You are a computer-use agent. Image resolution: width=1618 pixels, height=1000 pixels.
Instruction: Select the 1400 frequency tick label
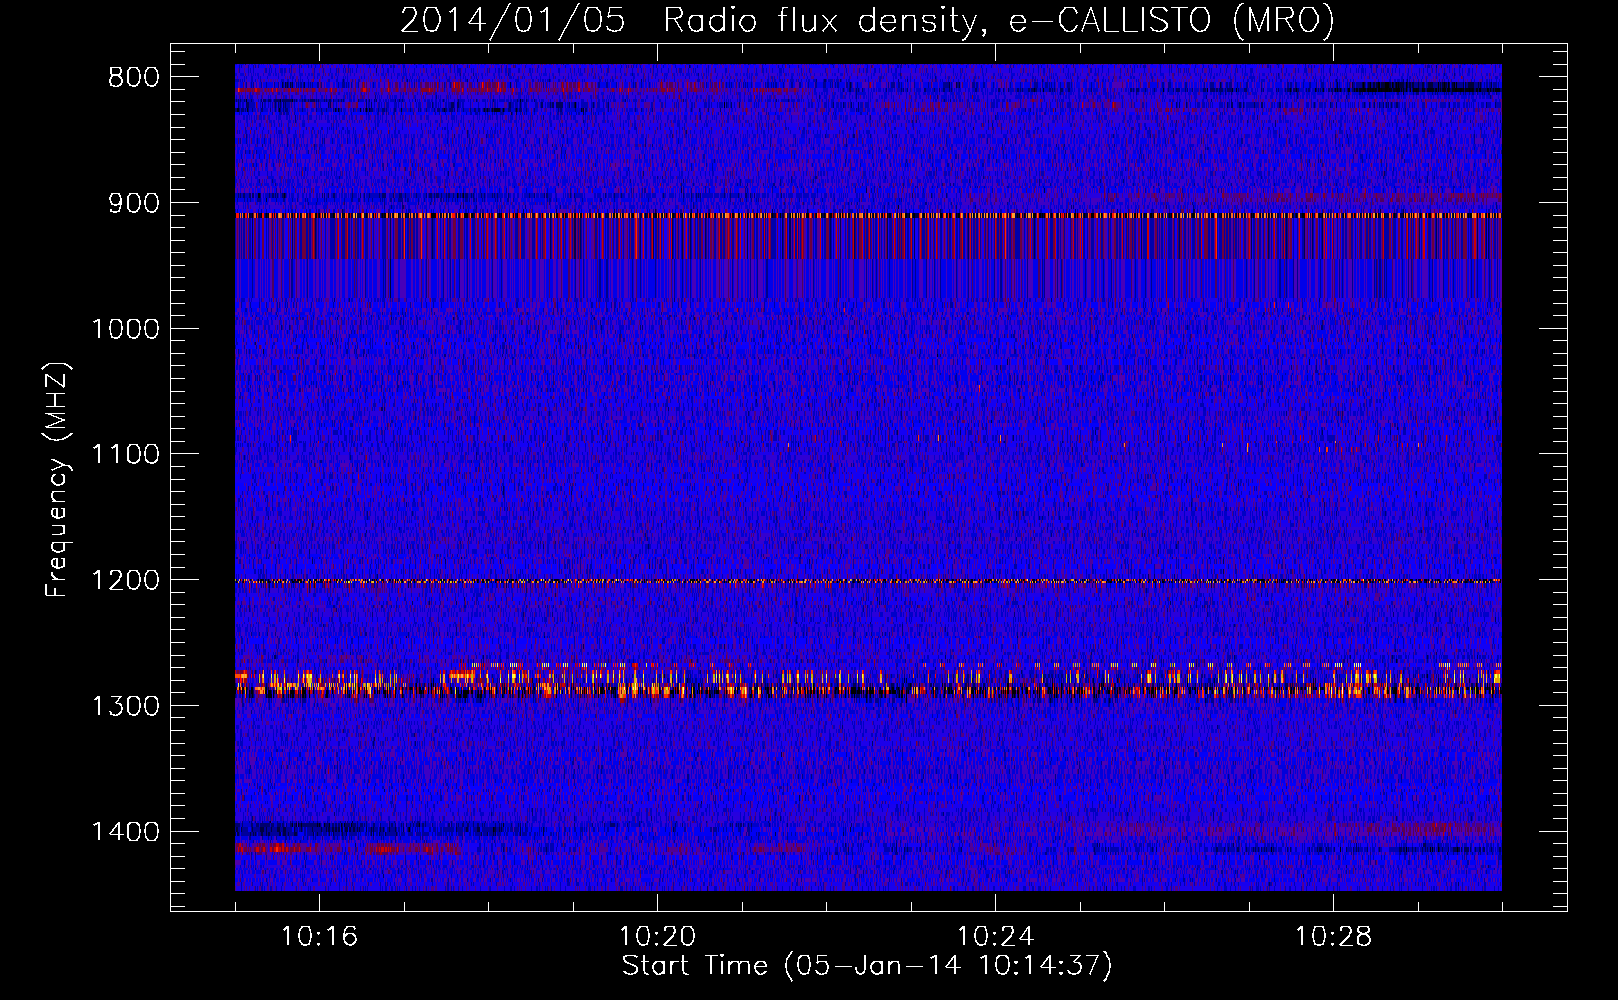pyautogui.click(x=126, y=832)
